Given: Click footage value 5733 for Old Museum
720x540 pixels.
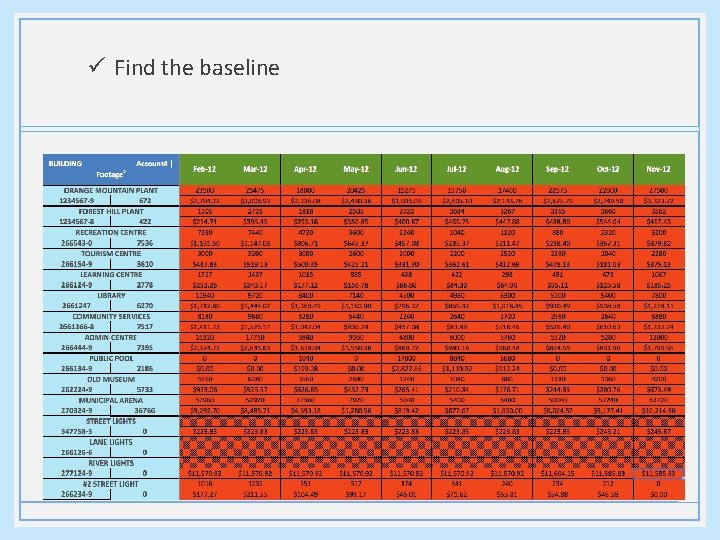Looking at the screenshot, I should 145,390.
